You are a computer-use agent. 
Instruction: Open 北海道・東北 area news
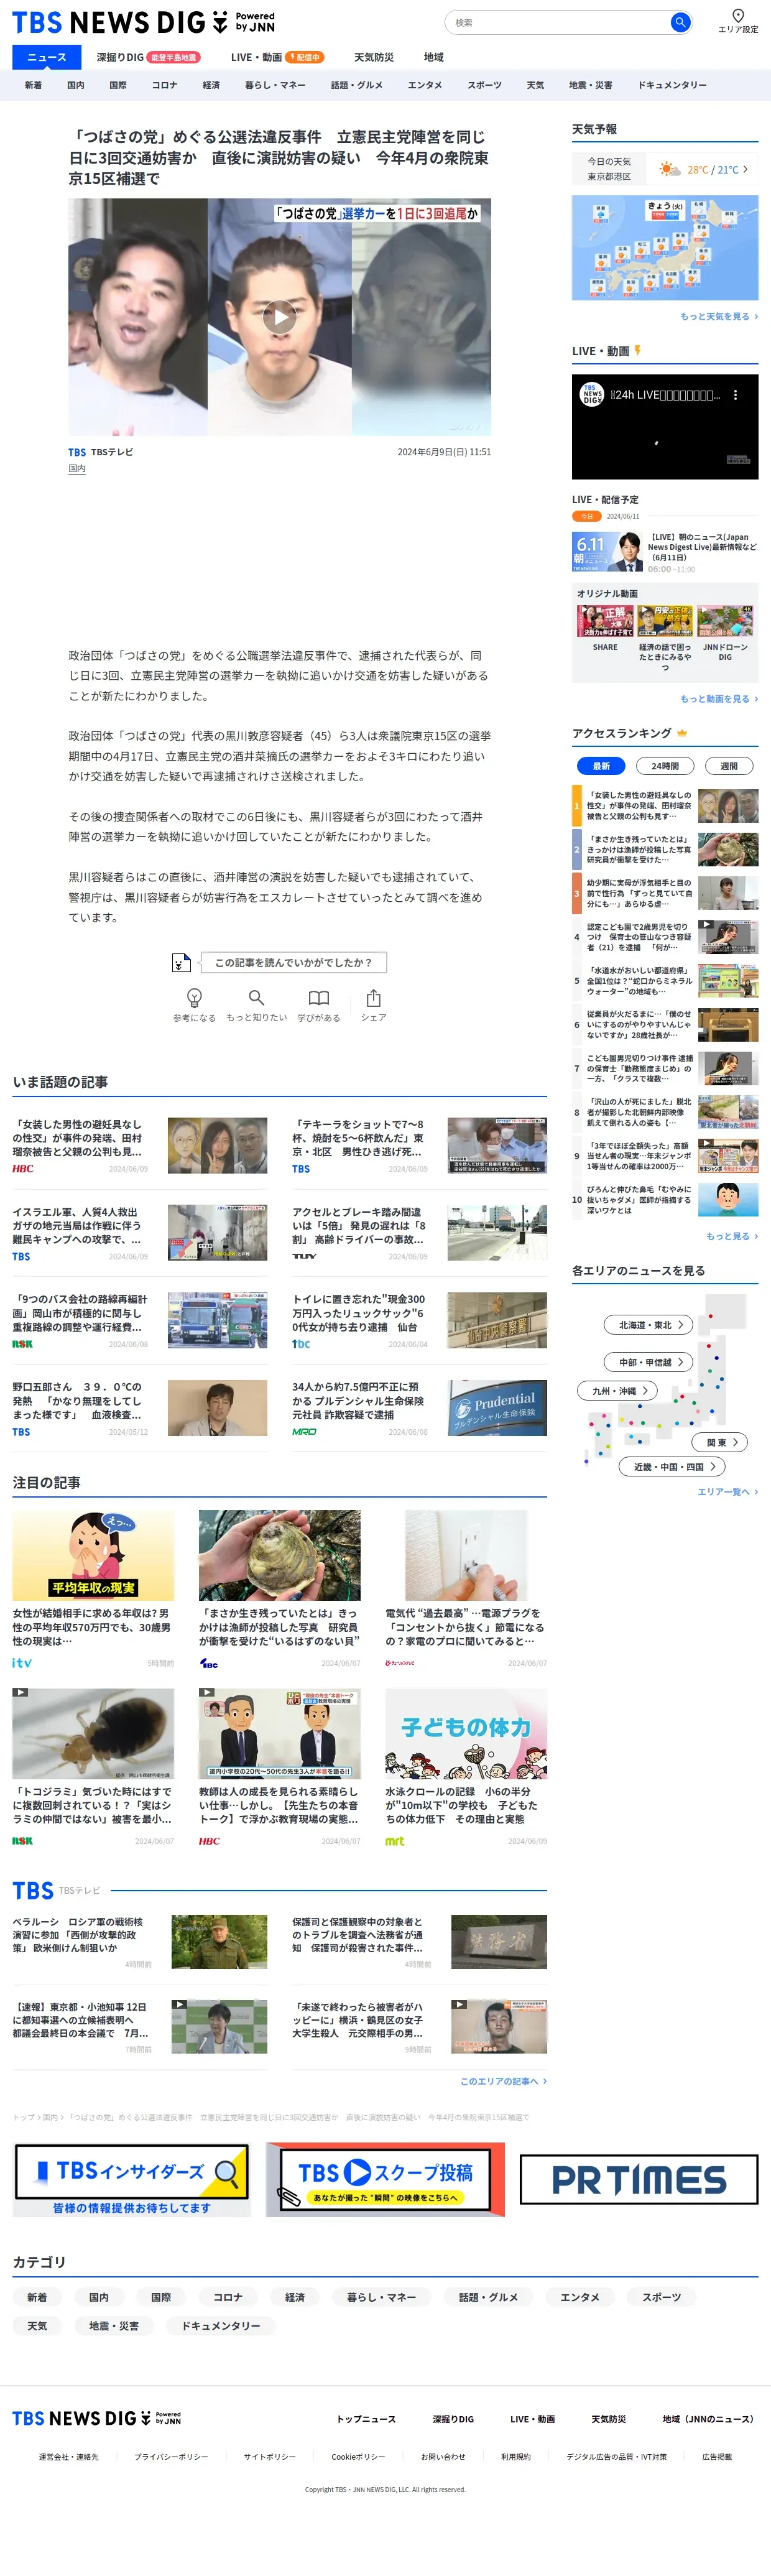tap(648, 1325)
